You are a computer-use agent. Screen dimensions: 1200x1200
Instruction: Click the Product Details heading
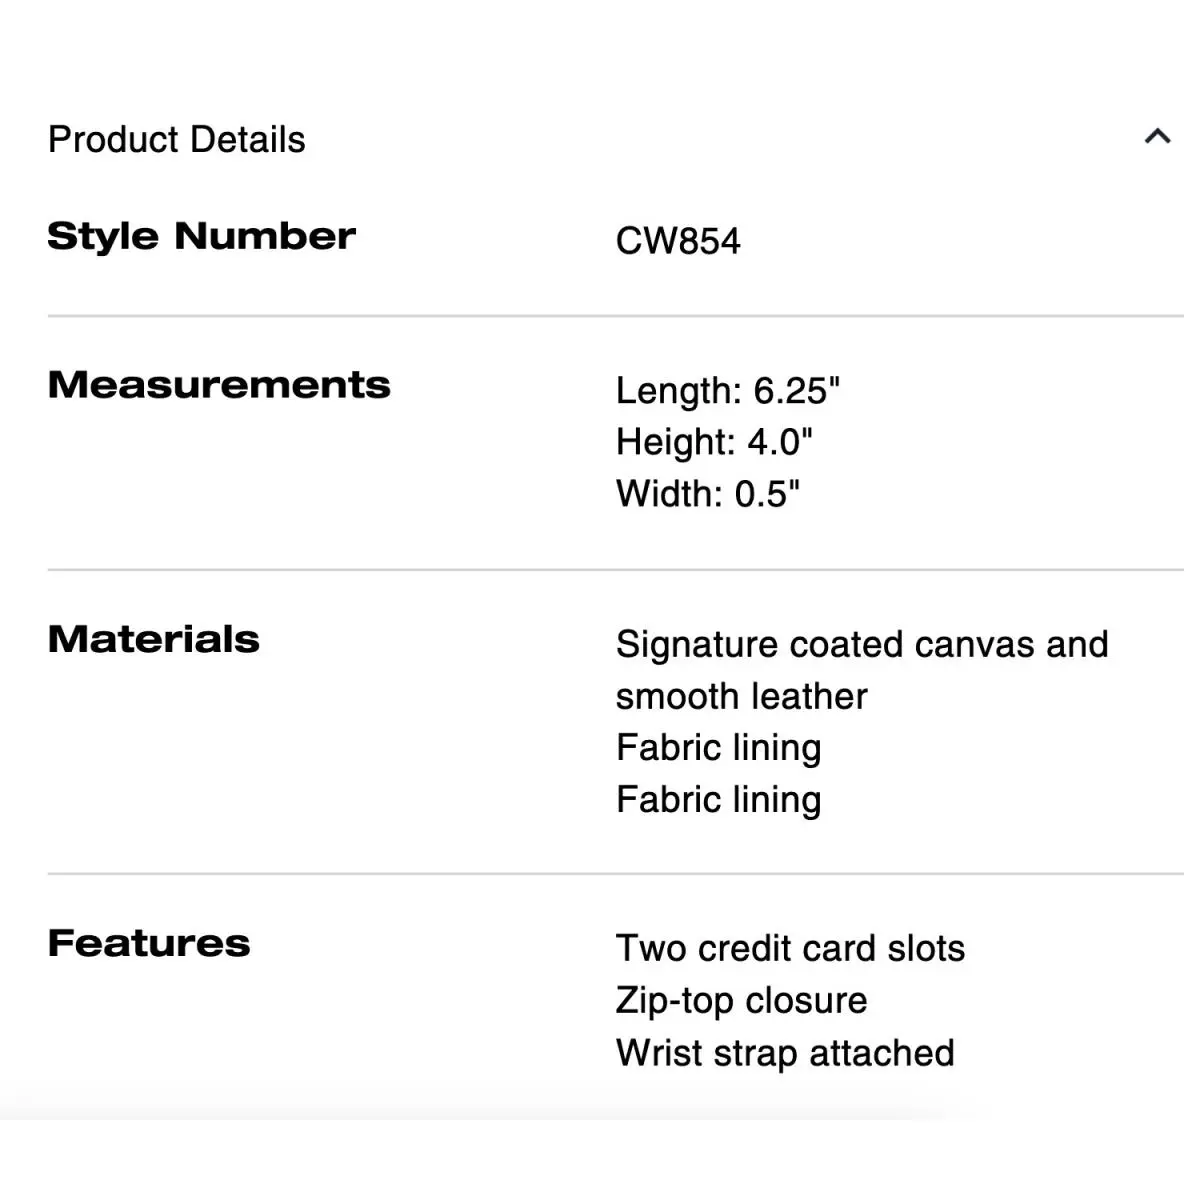click(177, 140)
